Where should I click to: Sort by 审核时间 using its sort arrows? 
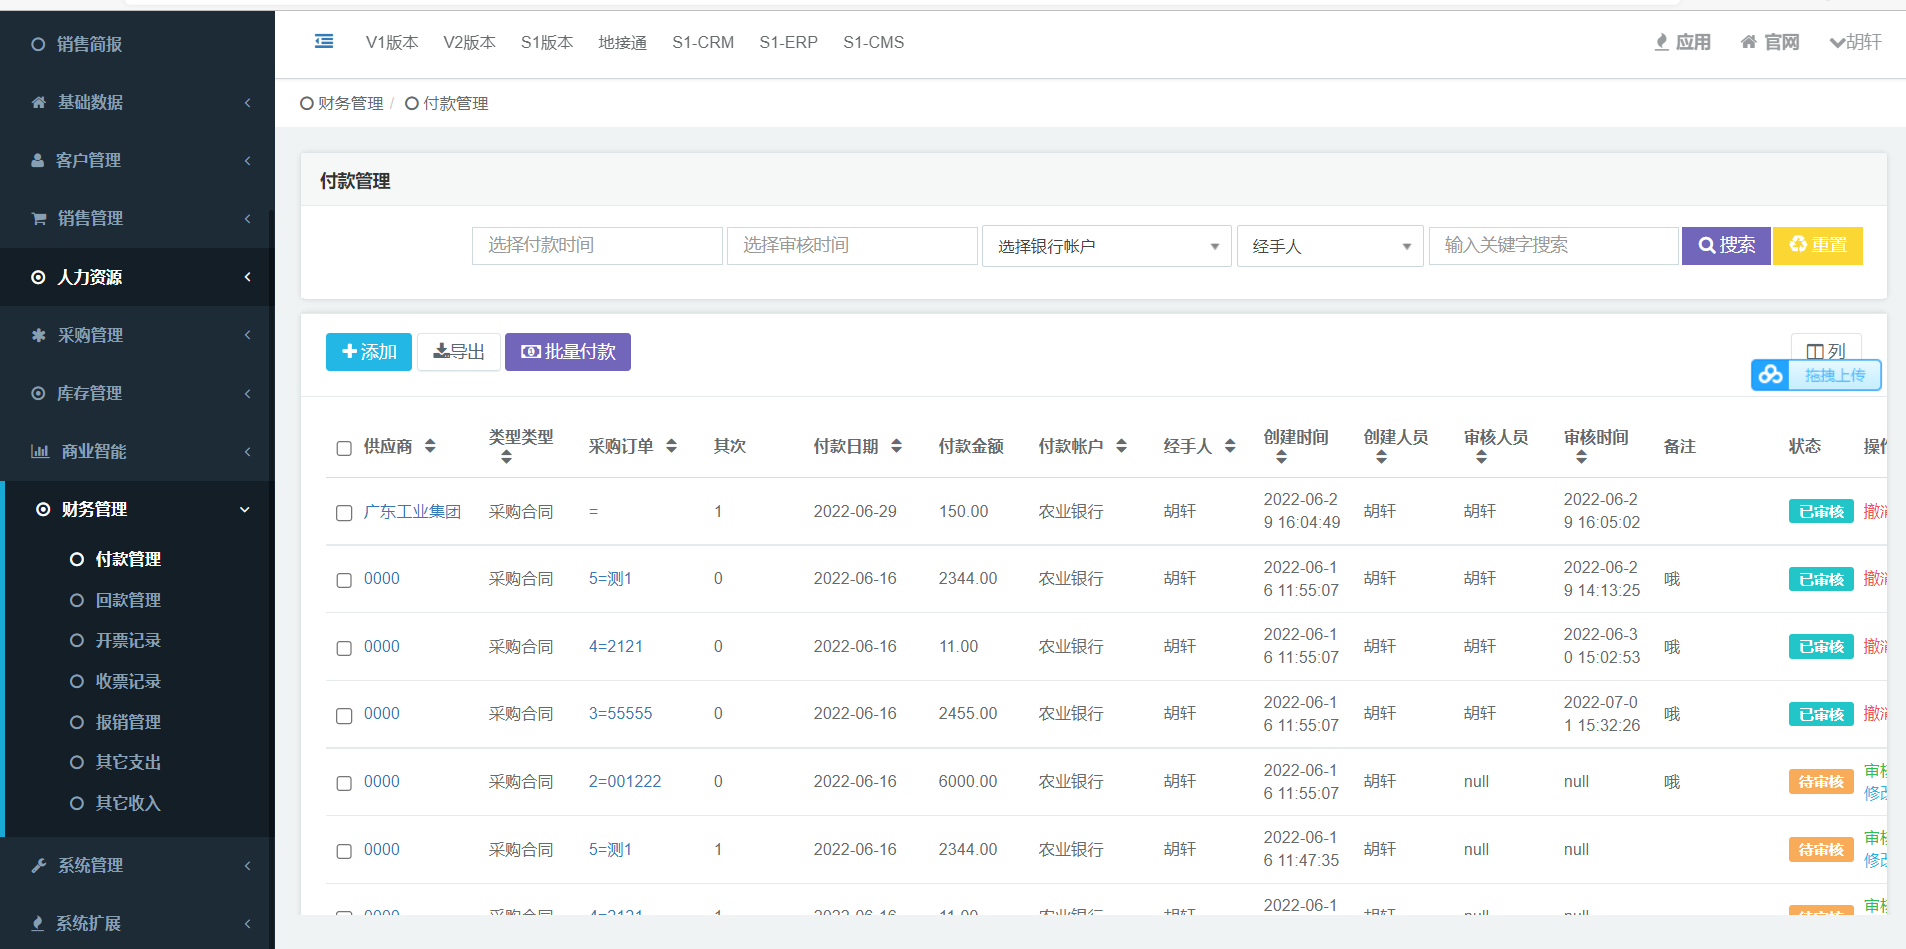tap(1581, 457)
